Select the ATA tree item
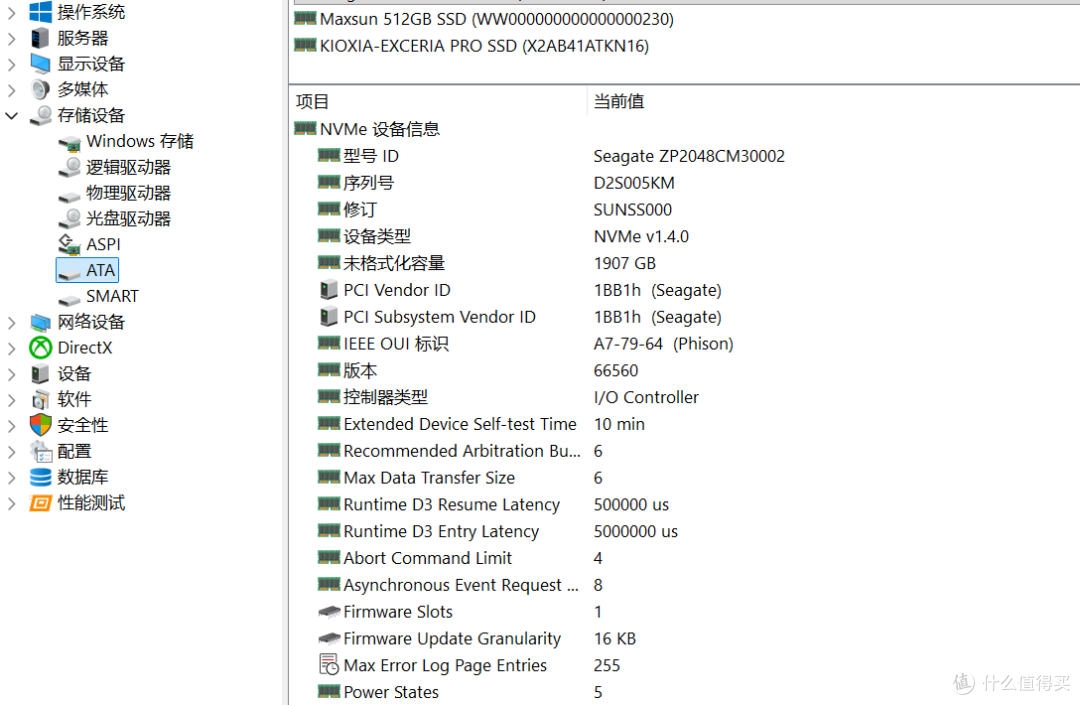Image resolution: width=1080 pixels, height=705 pixels. coord(87,270)
